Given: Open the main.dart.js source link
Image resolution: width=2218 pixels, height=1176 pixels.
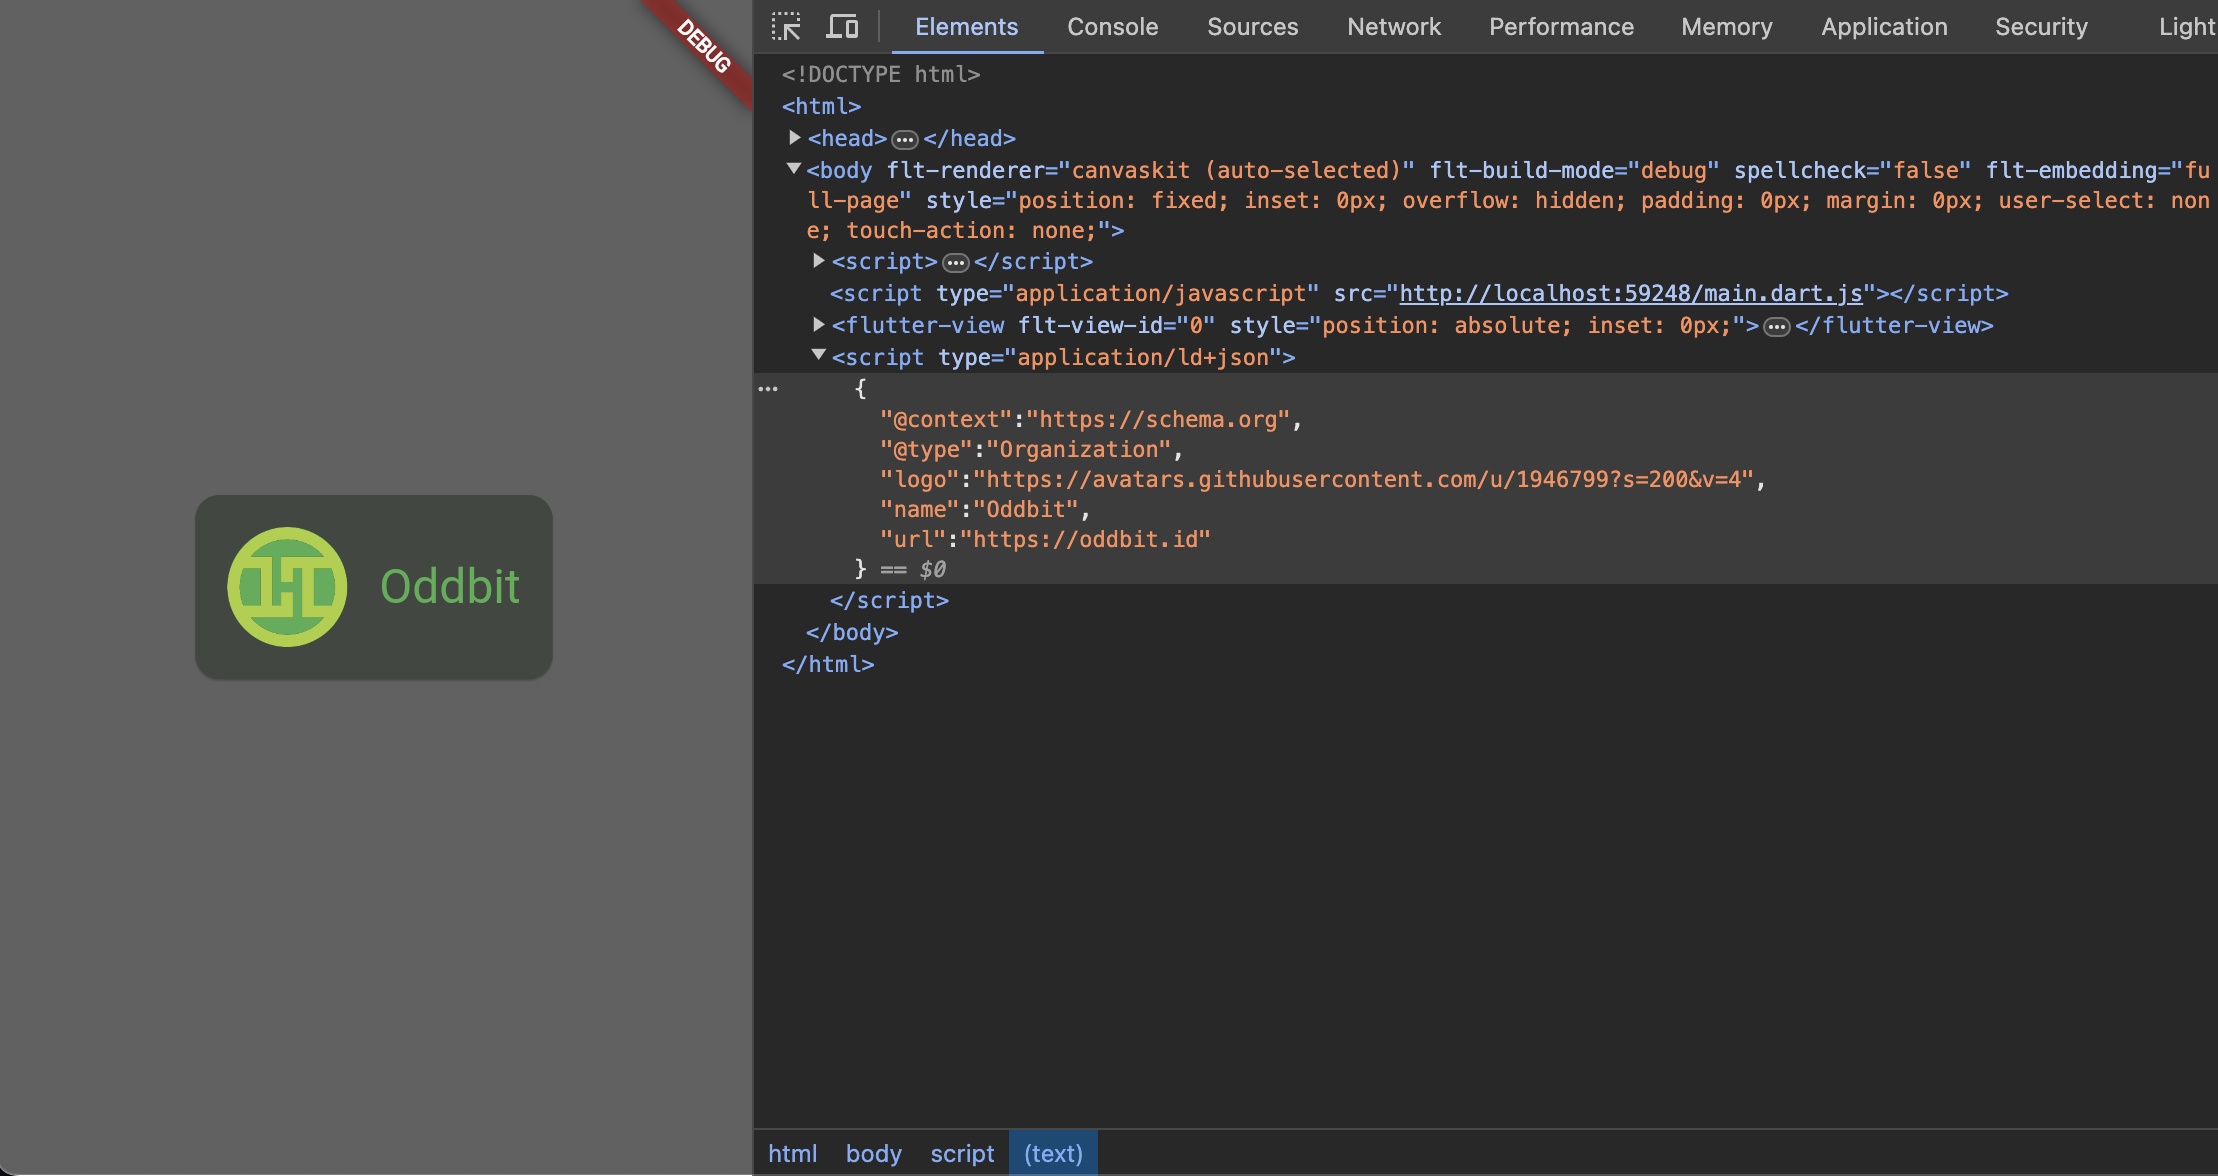Looking at the screenshot, I should [1630, 294].
